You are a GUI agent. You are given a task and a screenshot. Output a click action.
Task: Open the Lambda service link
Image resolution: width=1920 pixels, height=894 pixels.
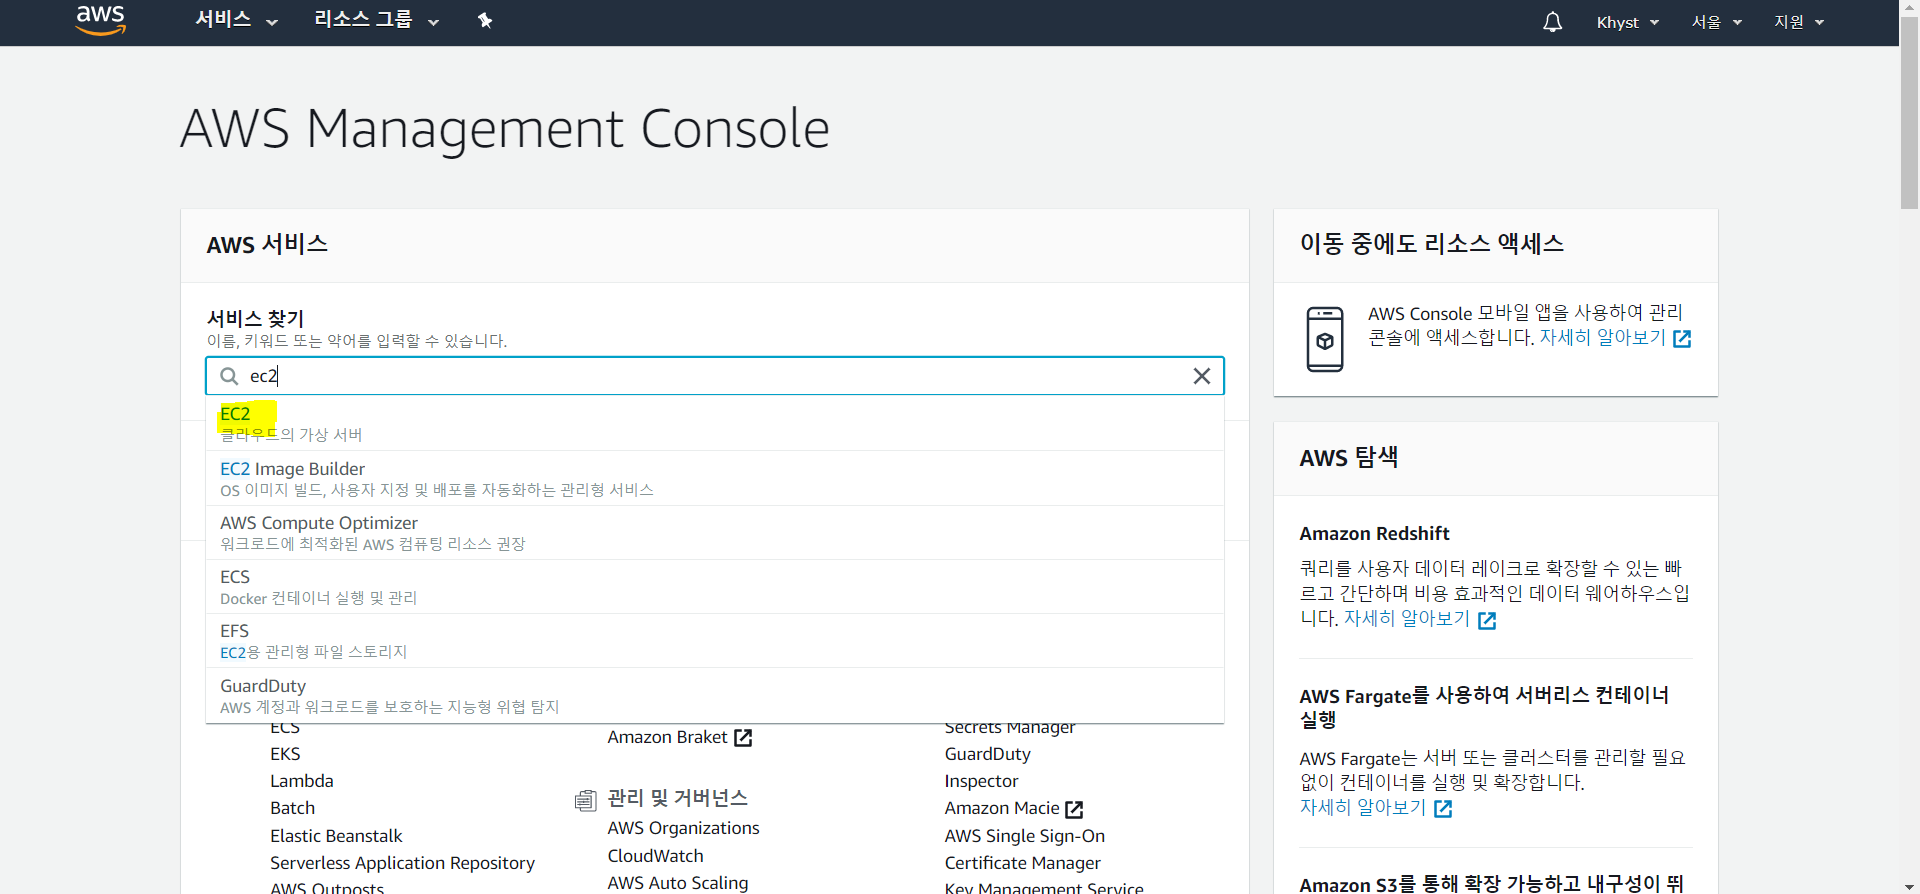[302, 781]
